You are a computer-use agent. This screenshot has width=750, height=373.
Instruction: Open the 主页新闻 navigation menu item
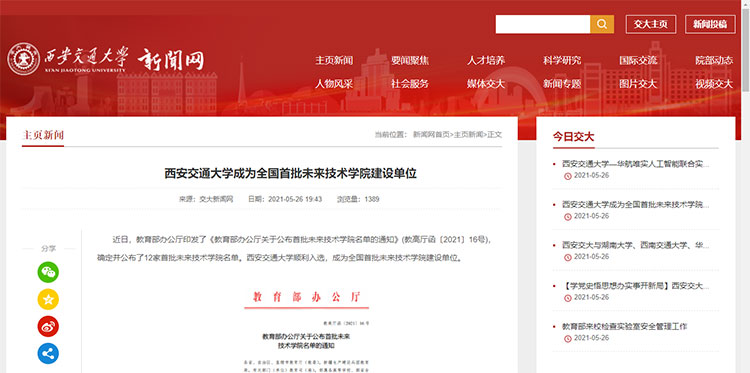pyautogui.click(x=334, y=61)
